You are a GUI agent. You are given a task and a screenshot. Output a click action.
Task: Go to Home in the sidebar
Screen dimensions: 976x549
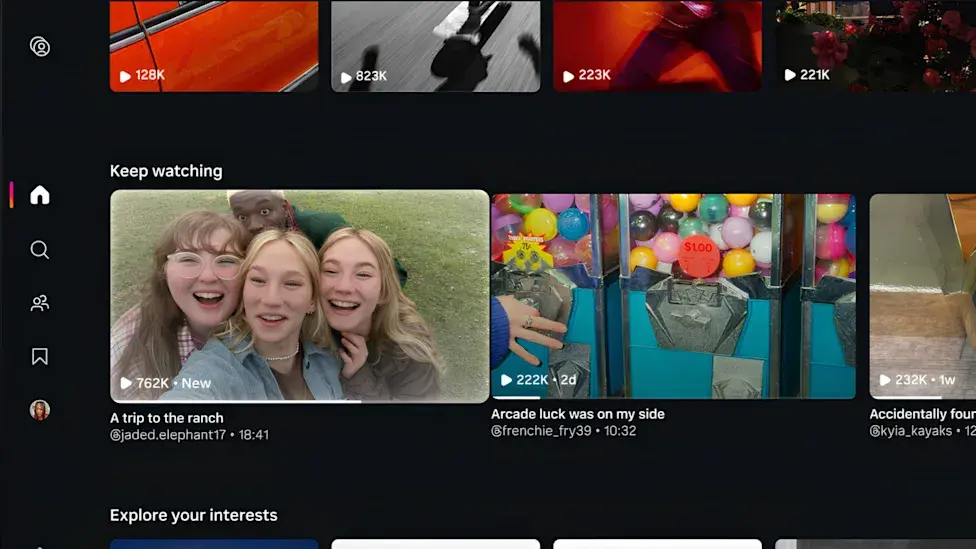coord(40,195)
